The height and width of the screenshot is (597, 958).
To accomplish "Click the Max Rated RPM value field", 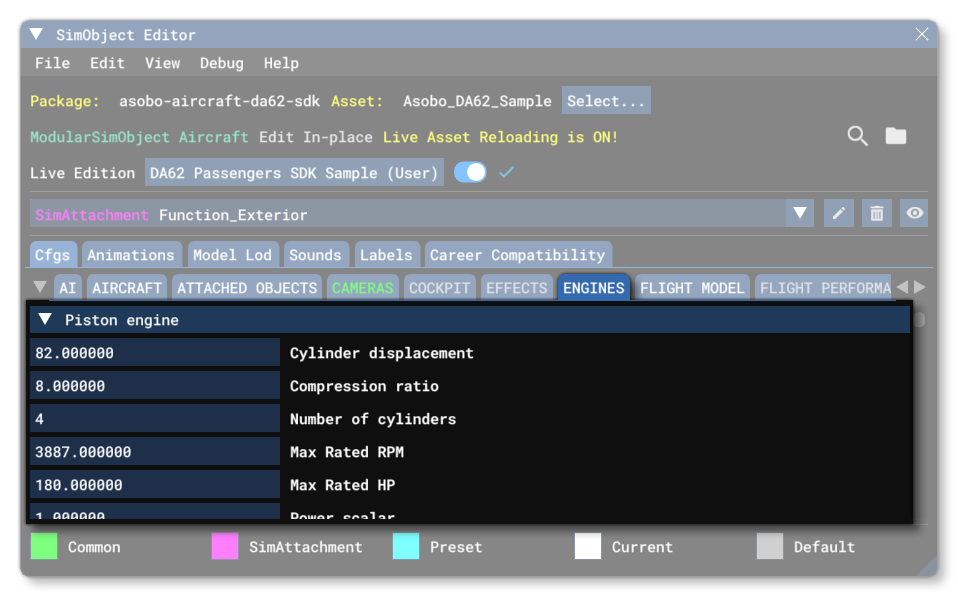I will click(154, 452).
